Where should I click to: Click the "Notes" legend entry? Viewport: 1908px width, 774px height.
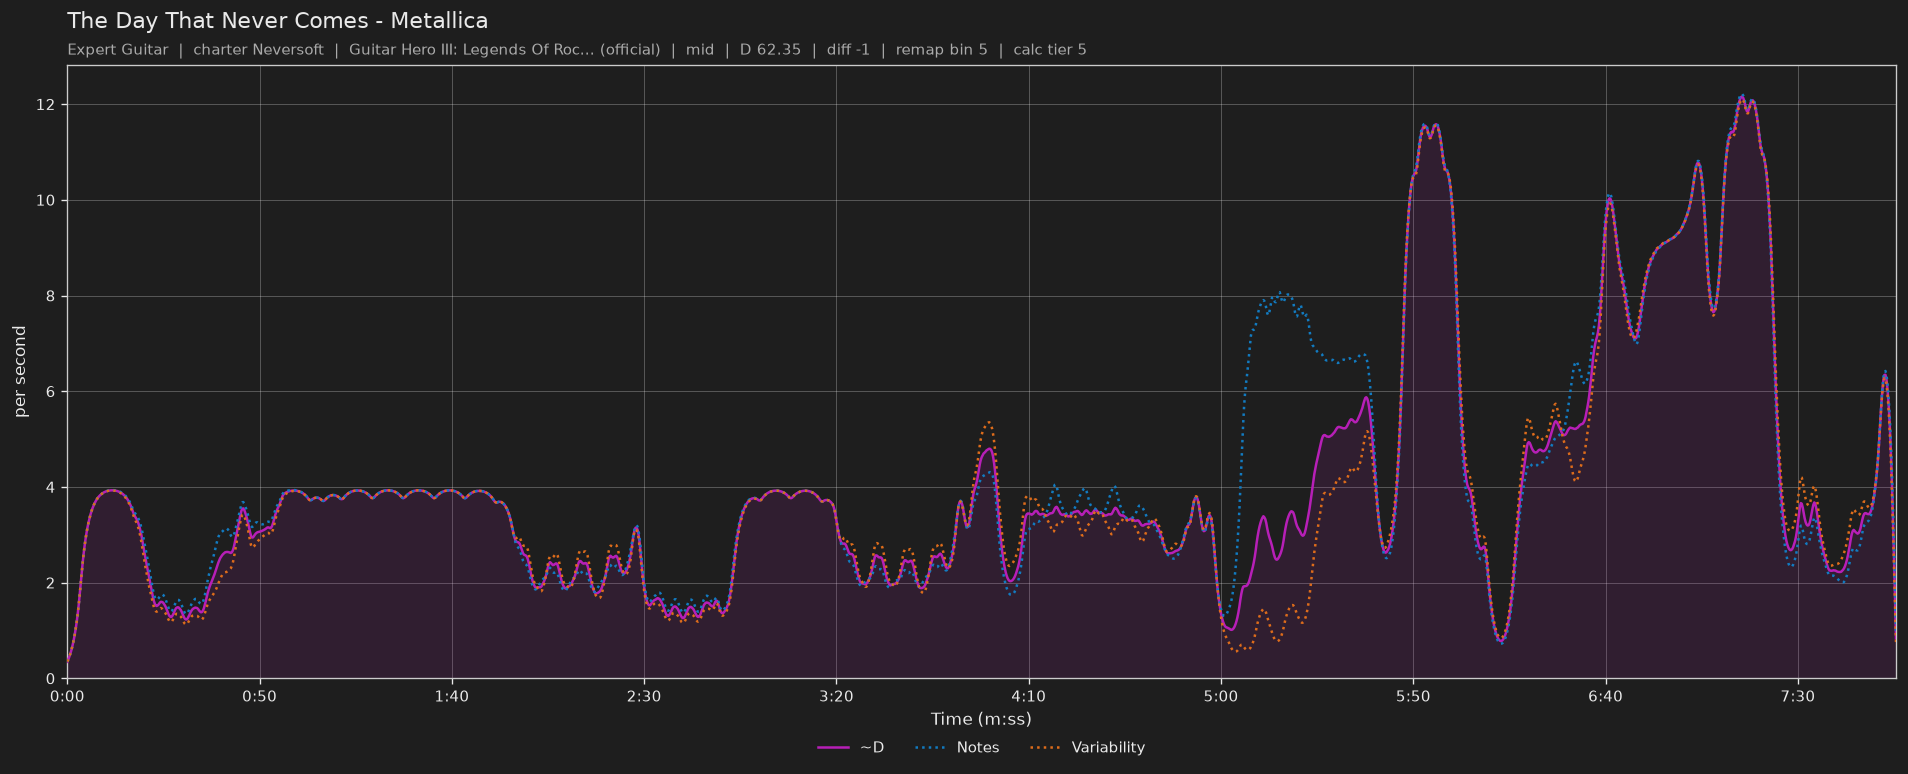point(957,748)
